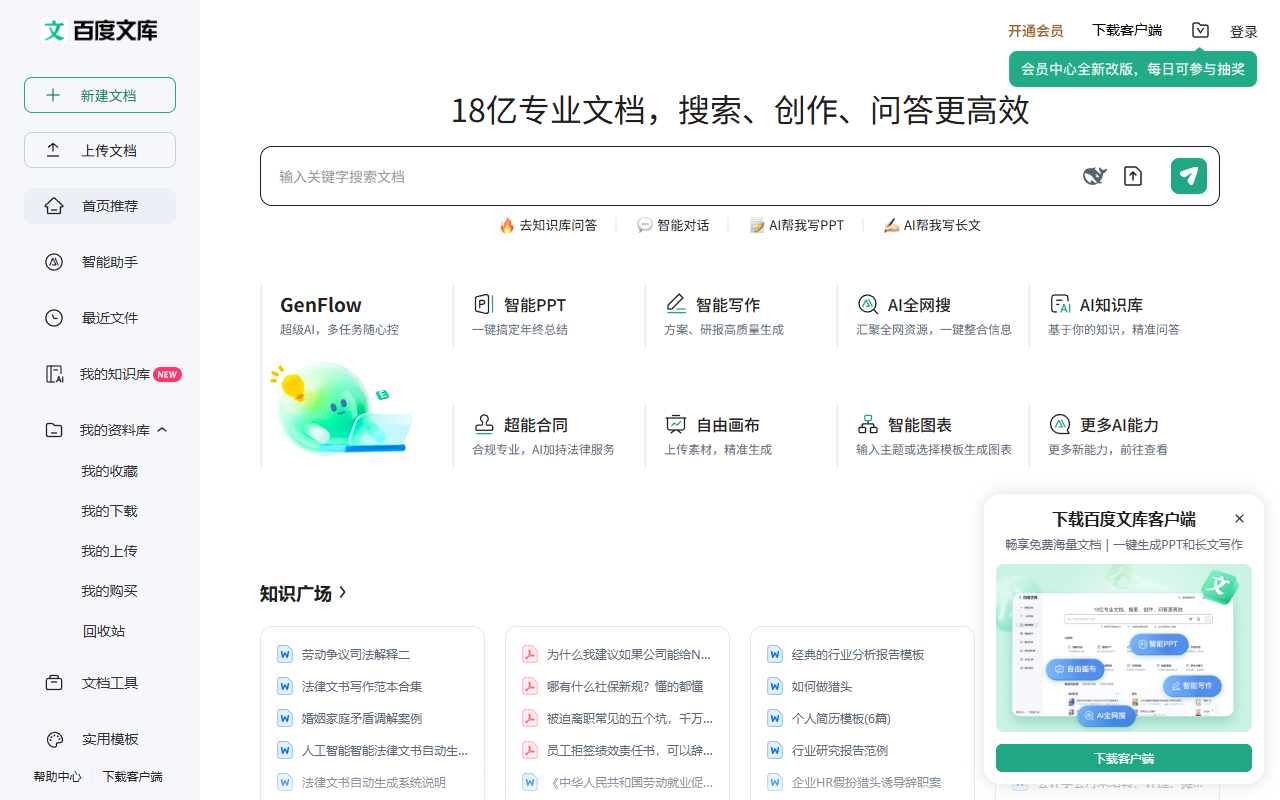Open the 智能PPT tool

click(520, 304)
